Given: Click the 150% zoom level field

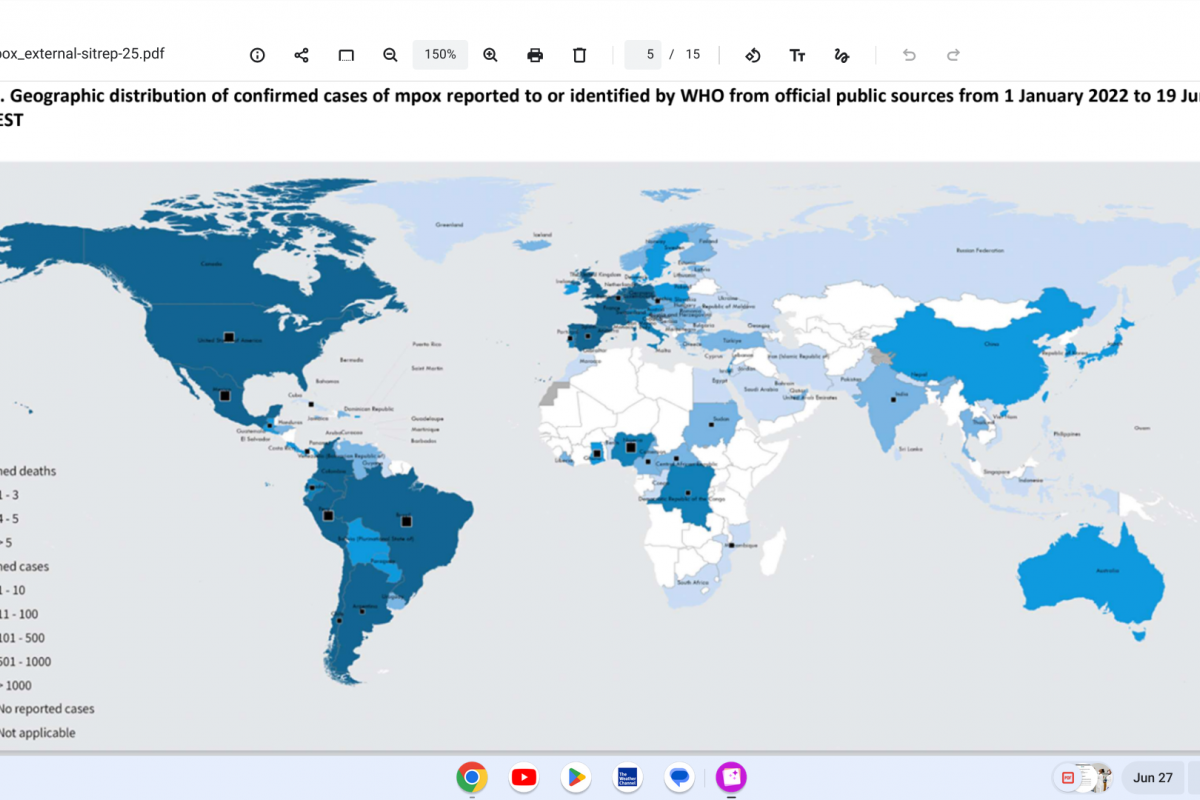Looking at the screenshot, I should point(440,55).
